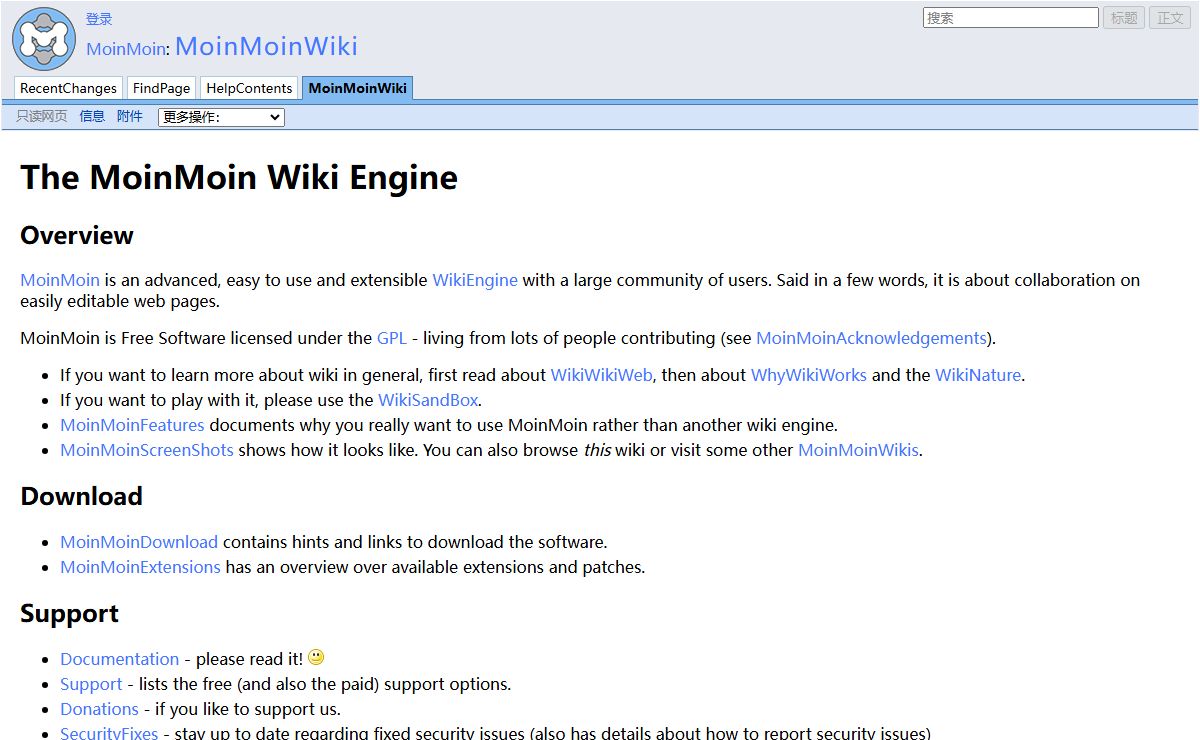Click the main heading The MoinMoin Wiki Engine
Viewport: 1200px width, 740px height.
[239, 177]
